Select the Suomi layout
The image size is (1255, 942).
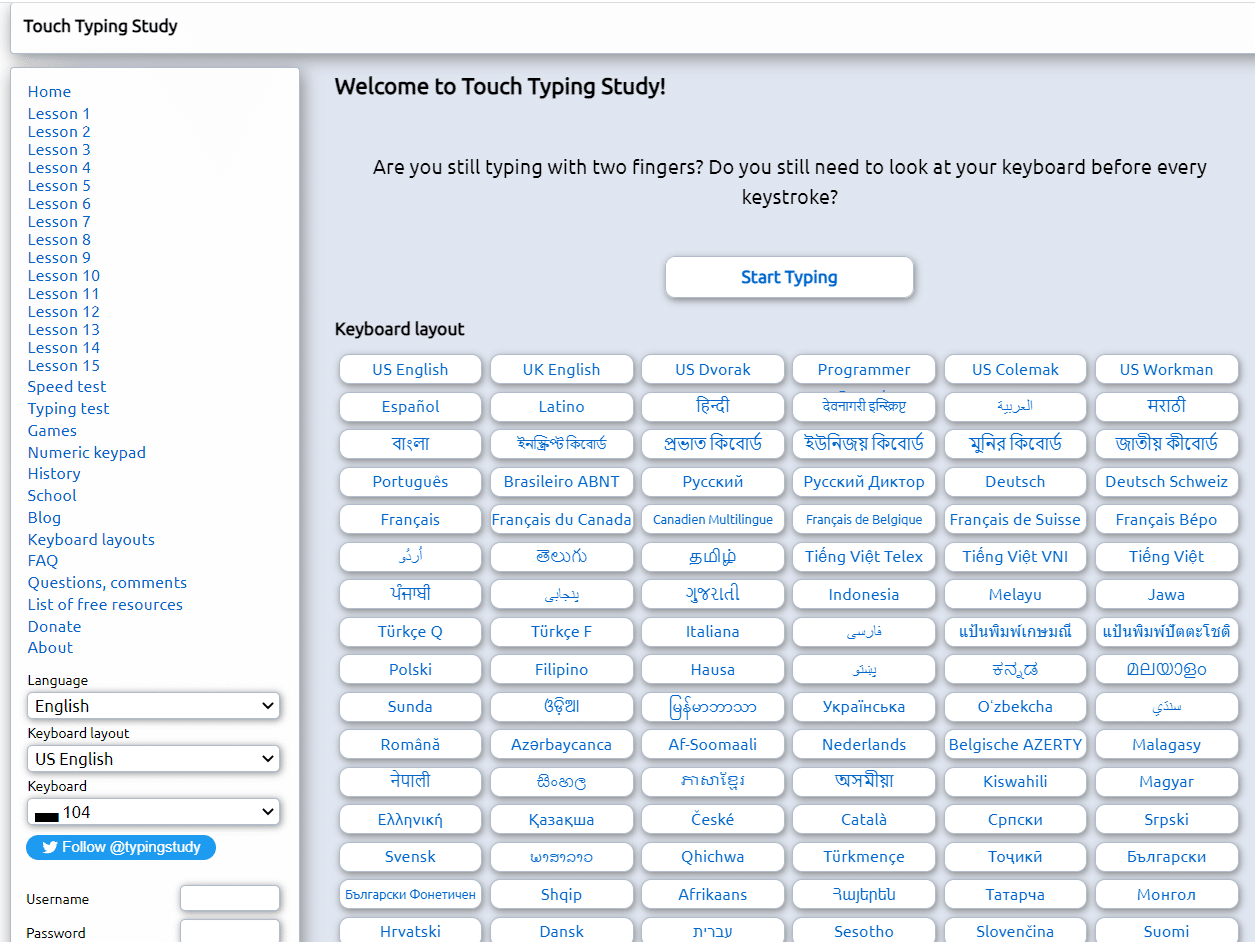coord(1166,931)
